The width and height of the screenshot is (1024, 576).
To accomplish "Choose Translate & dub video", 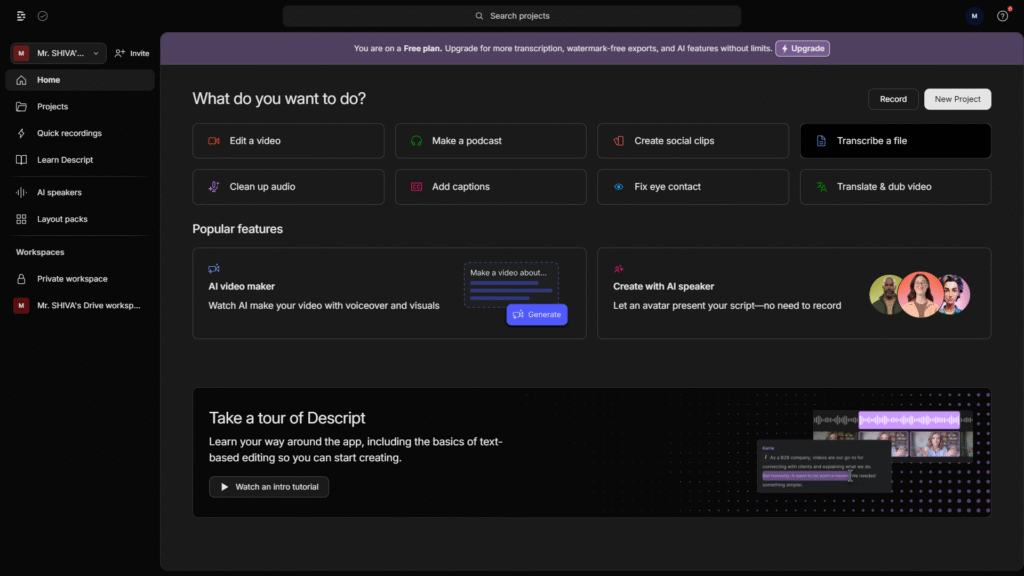I will (895, 187).
